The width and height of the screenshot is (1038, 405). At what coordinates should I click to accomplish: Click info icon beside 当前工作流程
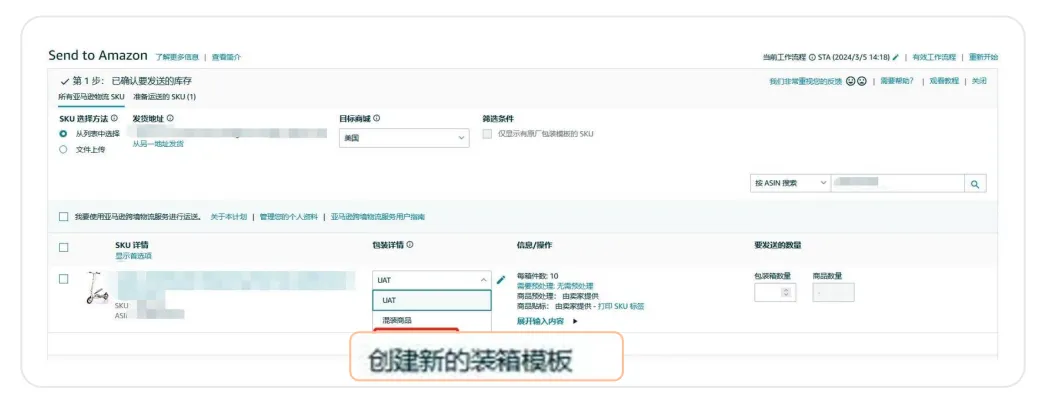click(x=812, y=58)
